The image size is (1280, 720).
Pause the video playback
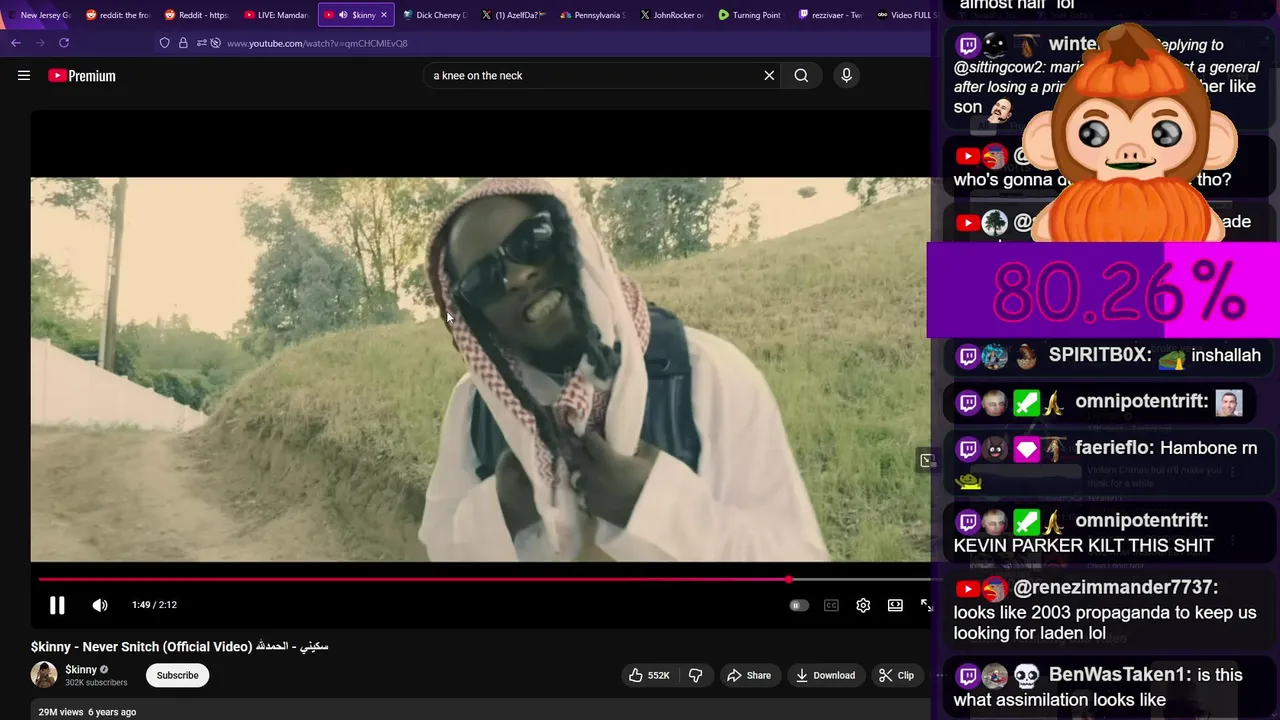[57, 605]
